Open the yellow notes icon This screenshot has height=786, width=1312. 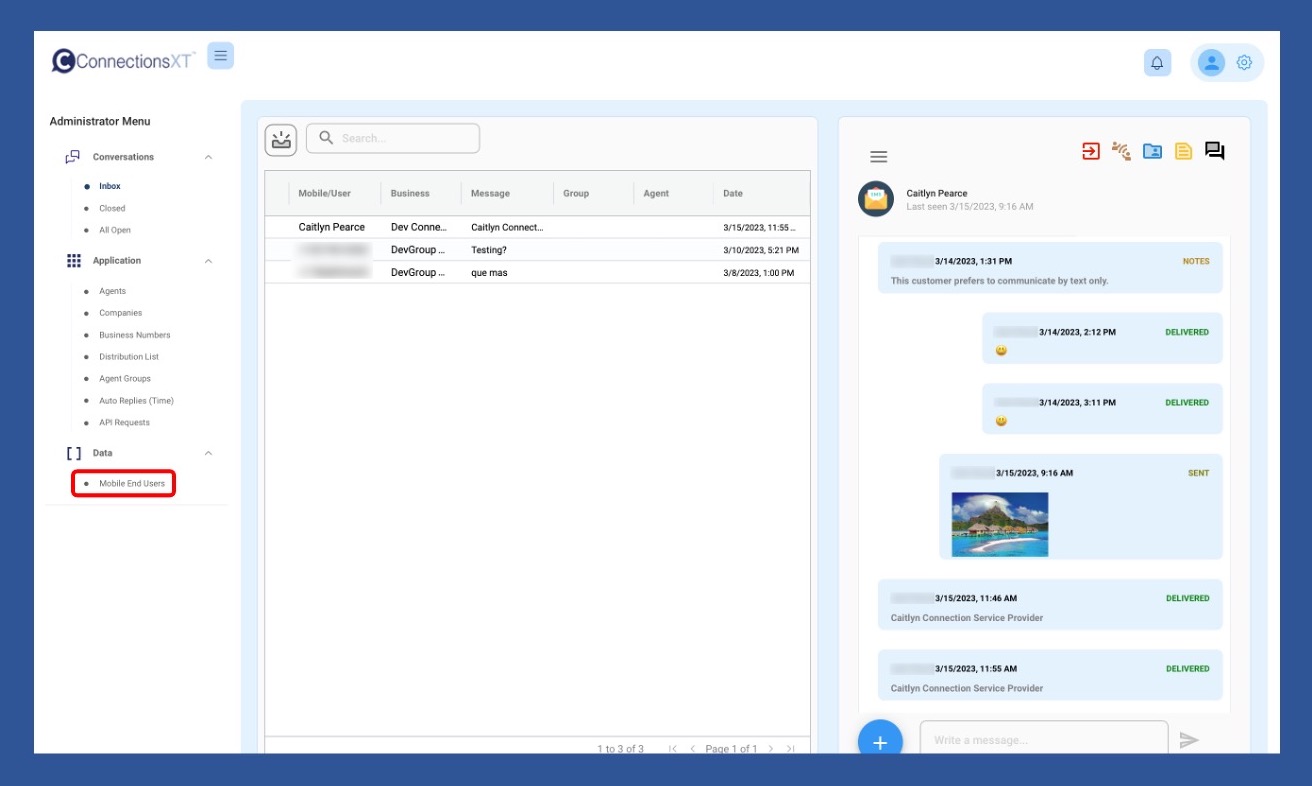[1183, 151]
